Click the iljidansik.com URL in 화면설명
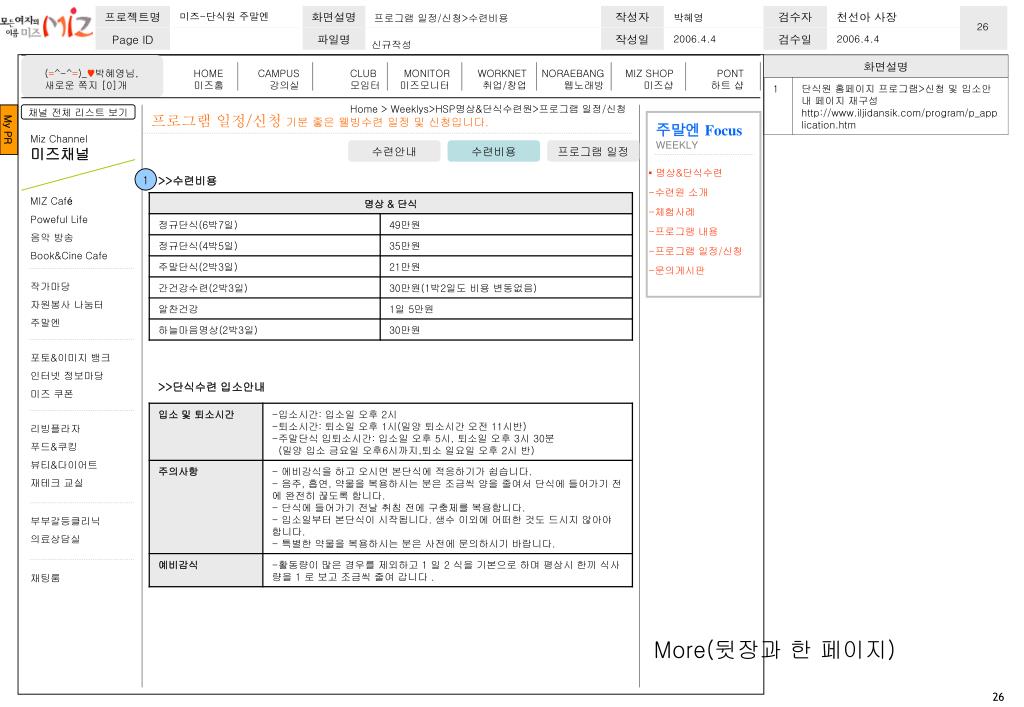Image resolution: width=1024 pixels, height=707 pixels. [x=899, y=119]
